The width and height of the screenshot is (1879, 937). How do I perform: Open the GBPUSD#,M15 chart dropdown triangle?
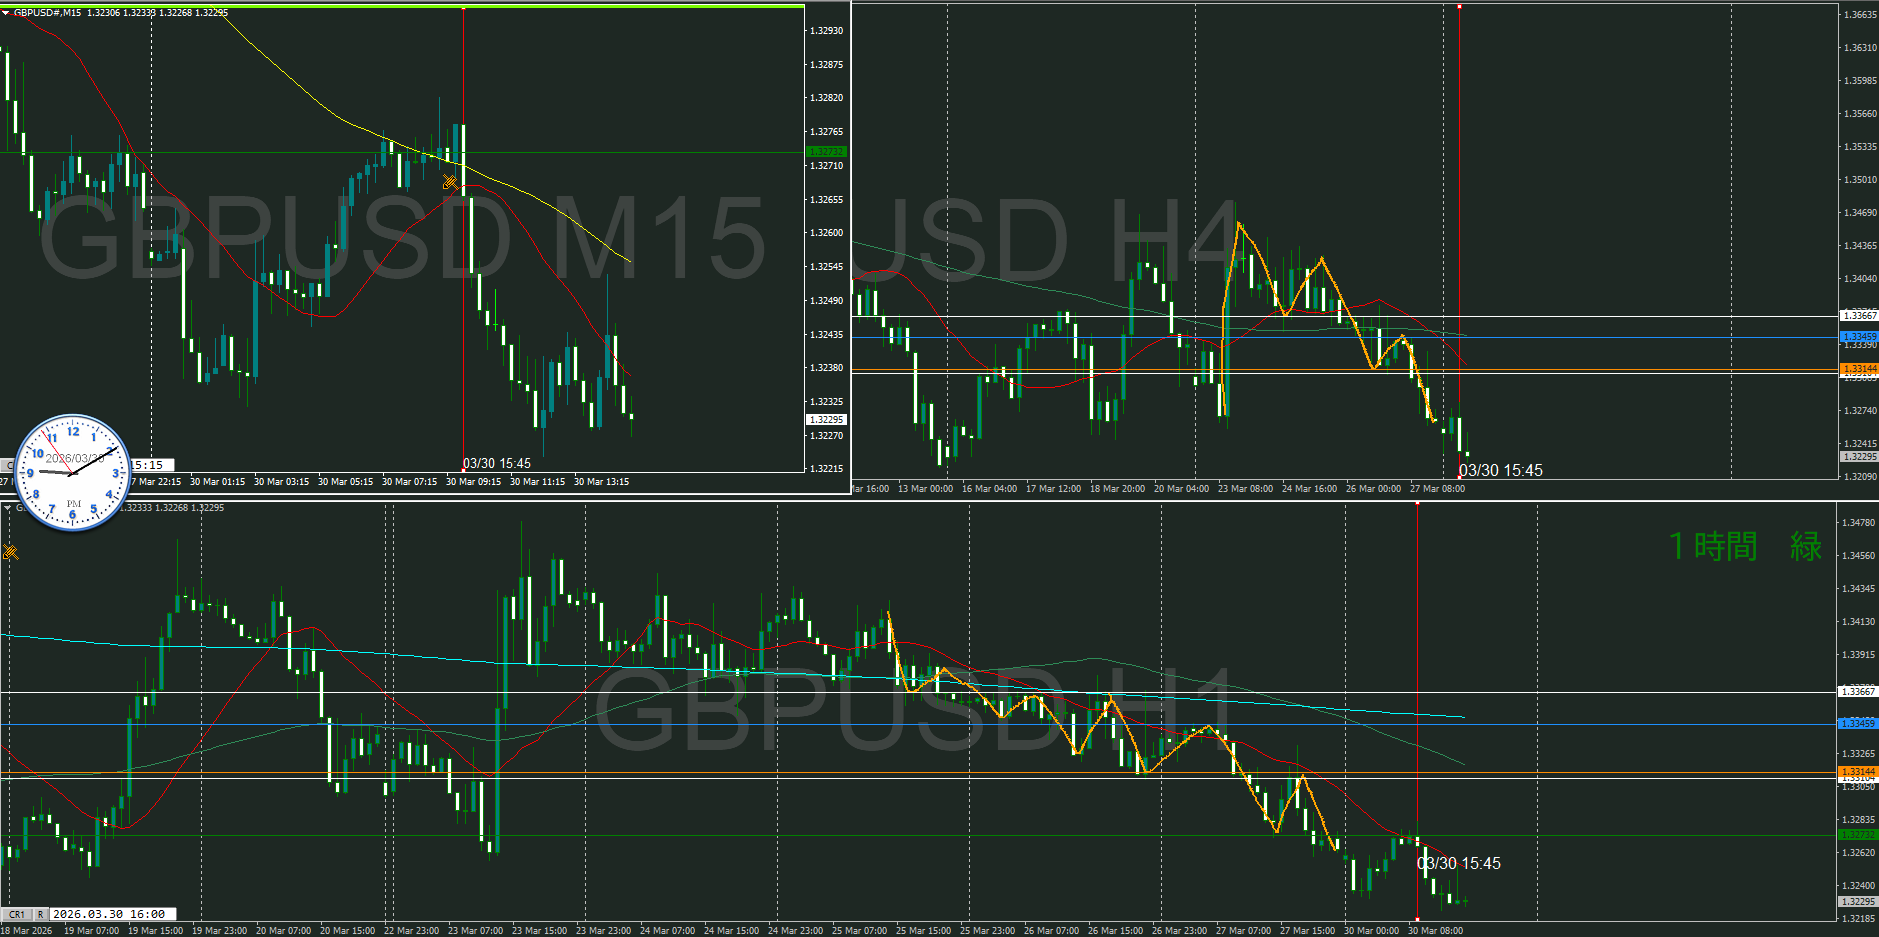coord(6,13)
